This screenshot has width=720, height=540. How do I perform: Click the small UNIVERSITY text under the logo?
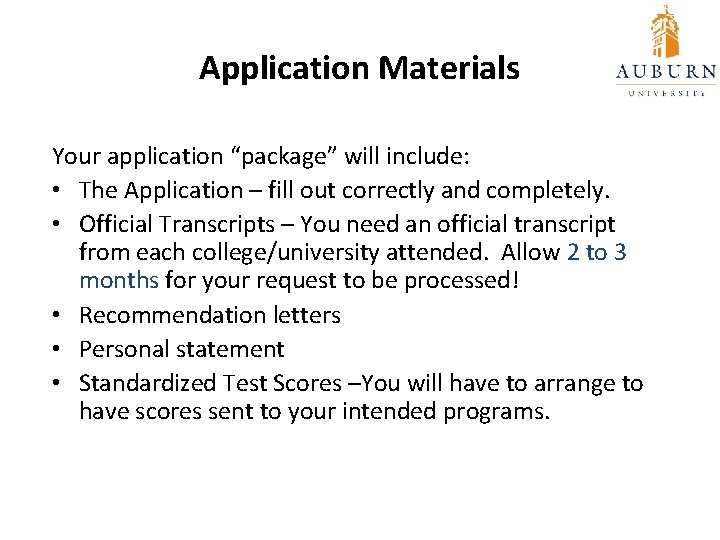(665, 91)
